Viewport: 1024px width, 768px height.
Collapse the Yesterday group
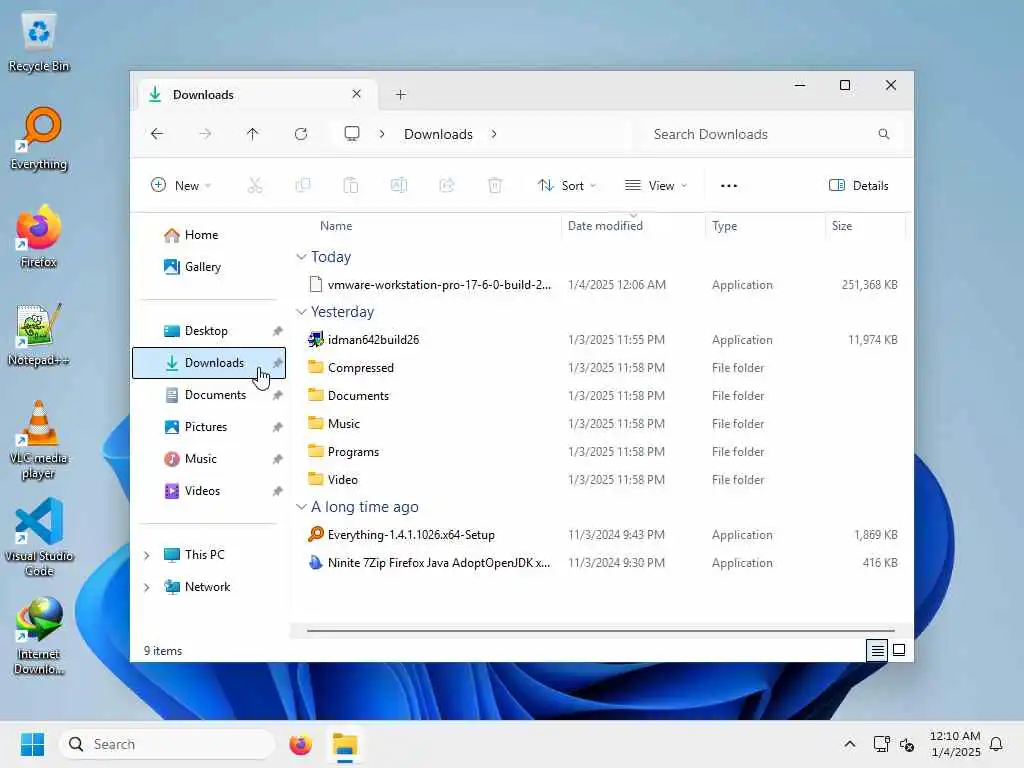click(301, 312)
